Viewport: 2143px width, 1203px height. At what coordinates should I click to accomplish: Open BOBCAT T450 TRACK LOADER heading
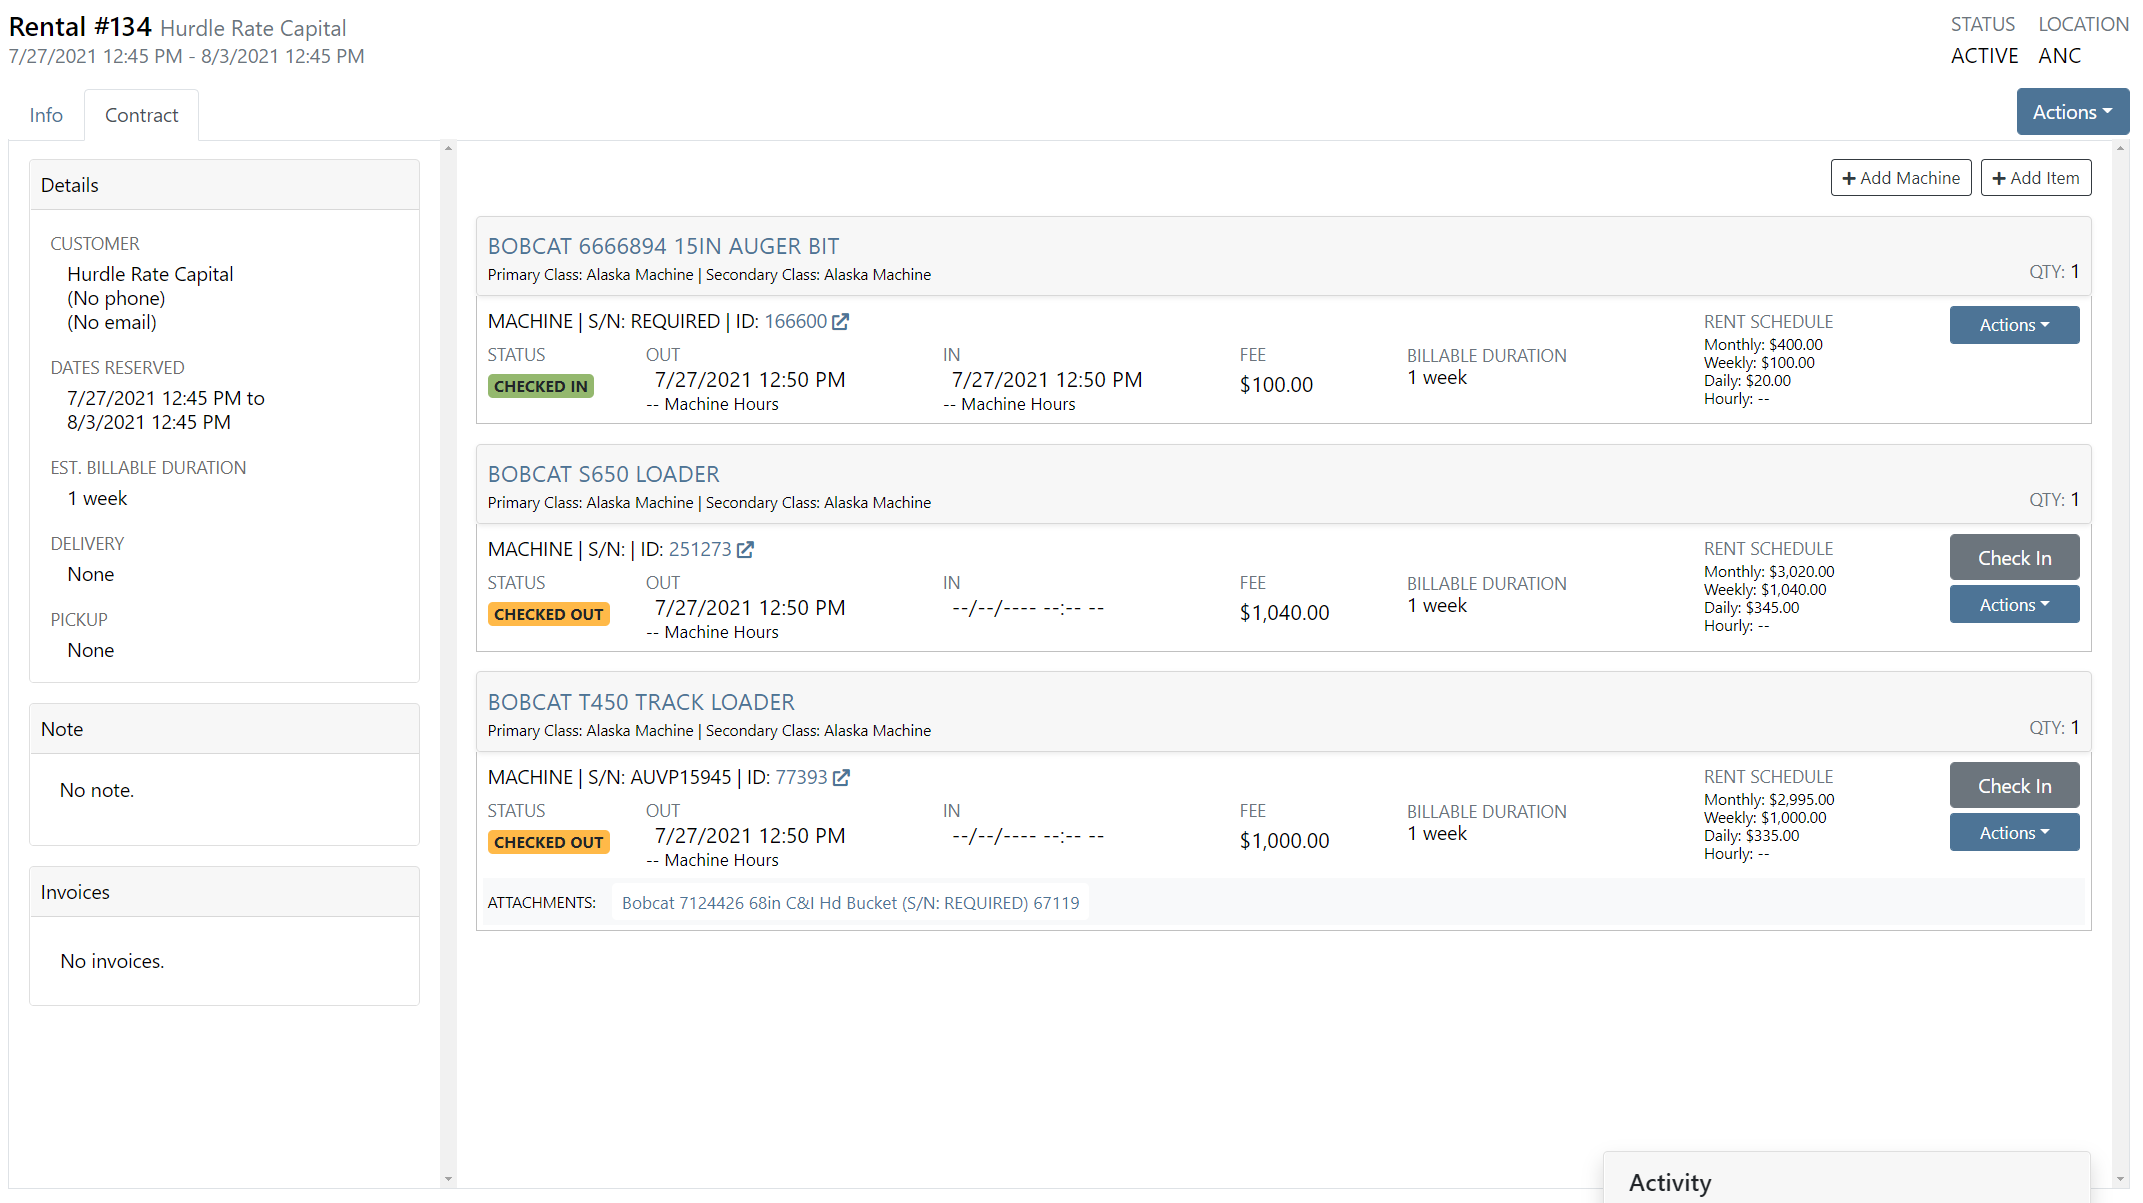641,702
